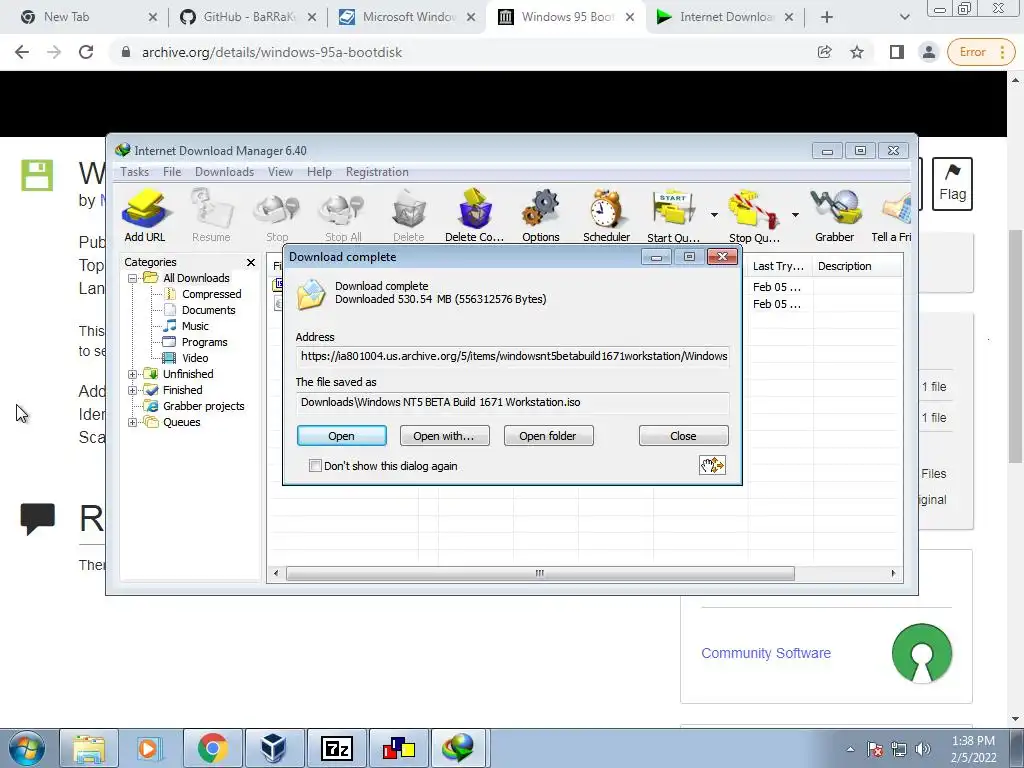This screenshot has width=1024, height=768.
Task: Click the horizontal scrollbar in the IDM download list
Action: point(540,573)
